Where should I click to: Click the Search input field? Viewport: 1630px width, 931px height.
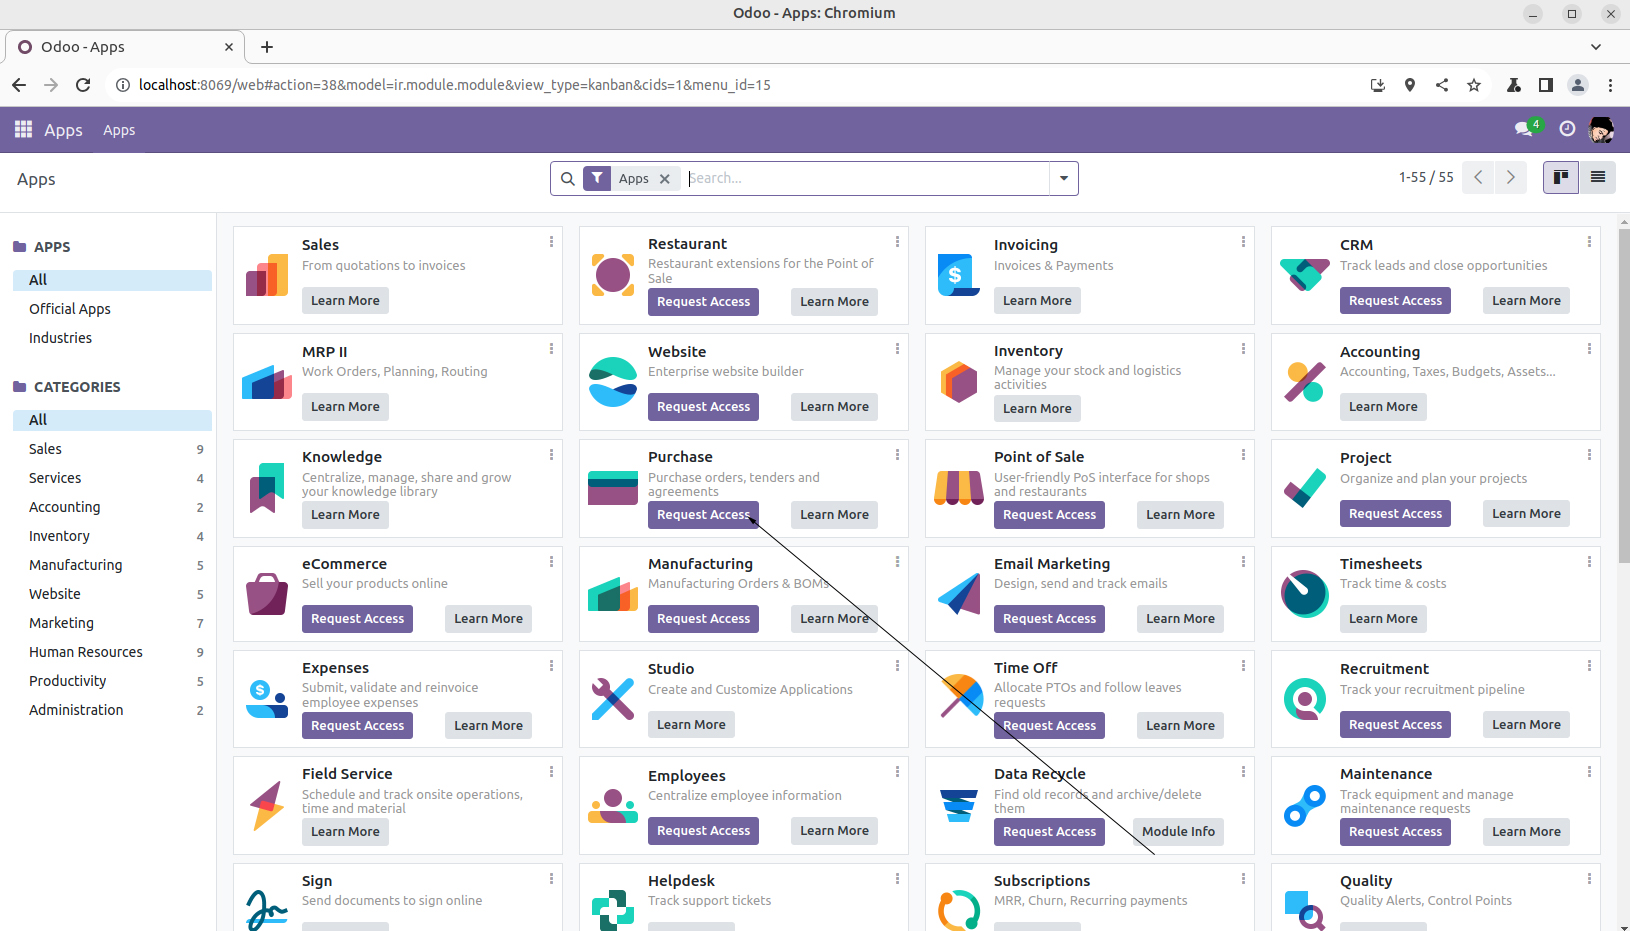[x=865, y=178]
